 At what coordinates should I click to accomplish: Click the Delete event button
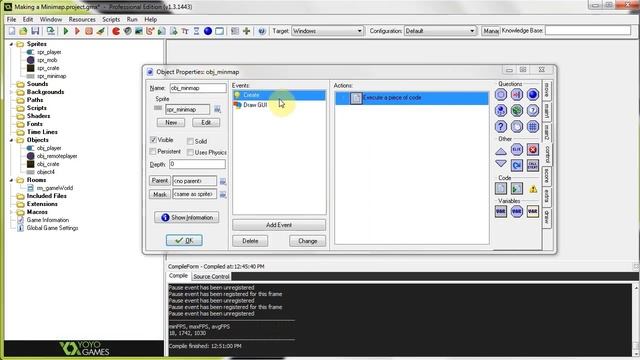pos(250,241)
